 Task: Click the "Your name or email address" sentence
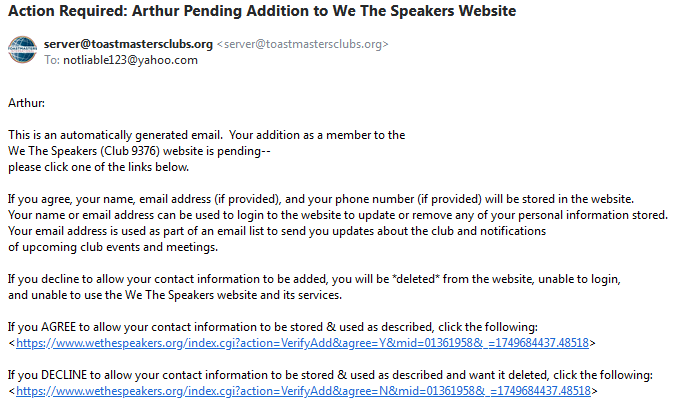pos(337,214)
